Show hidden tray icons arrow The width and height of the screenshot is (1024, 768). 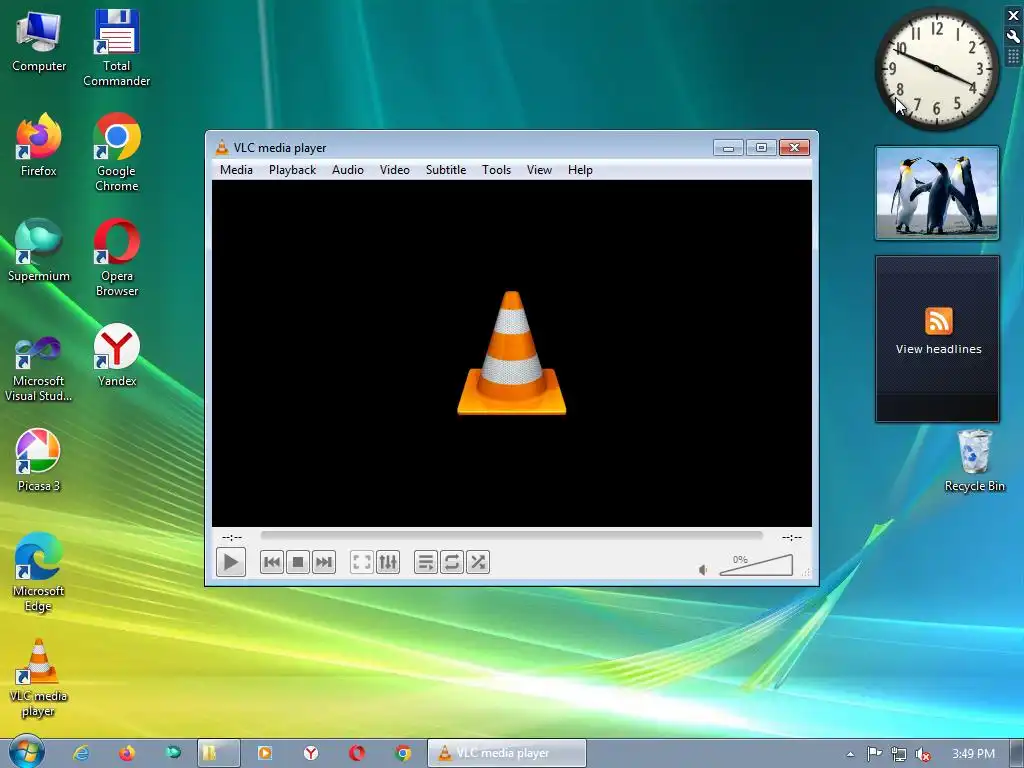pyautogui.click(x=850, y=754)
